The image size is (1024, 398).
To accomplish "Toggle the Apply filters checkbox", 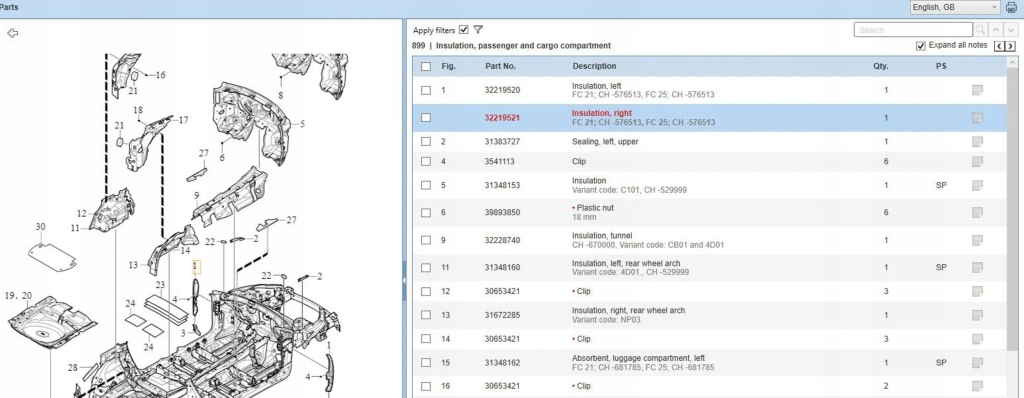I will click(464, 29).
